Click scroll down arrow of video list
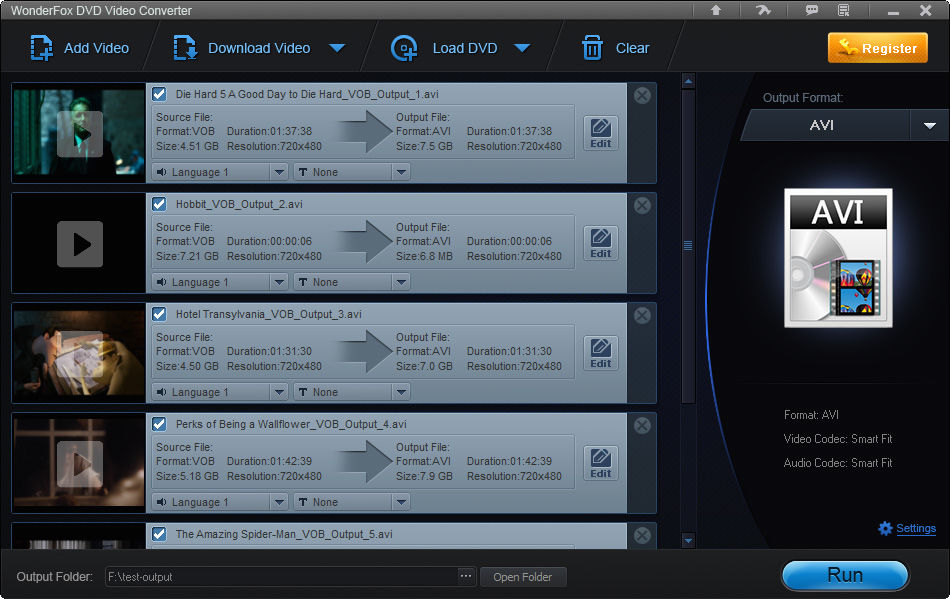 (x=688, y=540)
